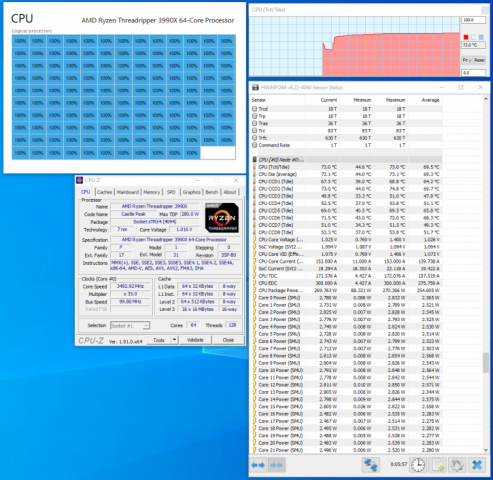Switch to the SPD tab in CPU-Z

click(x=171, y=192)
